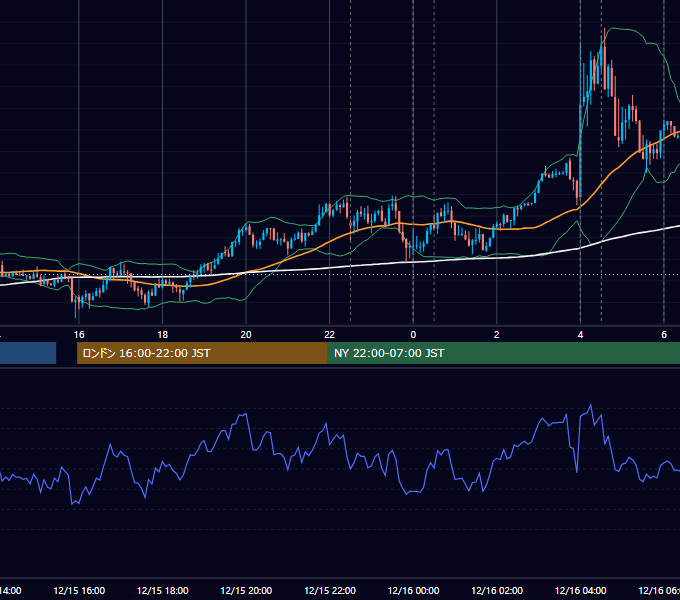Screen dimensions: 680x600
Task: Click the 22 hour label on price chart axis
Action: (x=330, y=334)
